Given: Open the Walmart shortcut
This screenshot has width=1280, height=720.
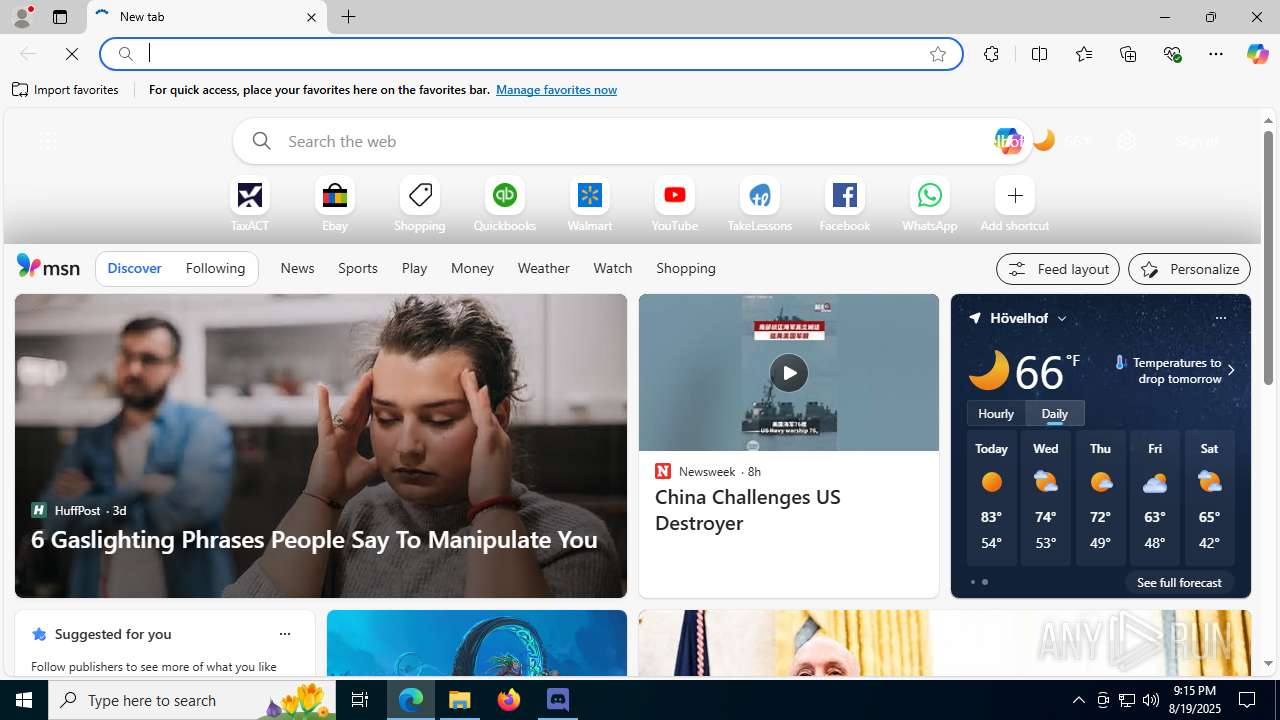Looking at the screenshot, I should (x=589, y=204).
